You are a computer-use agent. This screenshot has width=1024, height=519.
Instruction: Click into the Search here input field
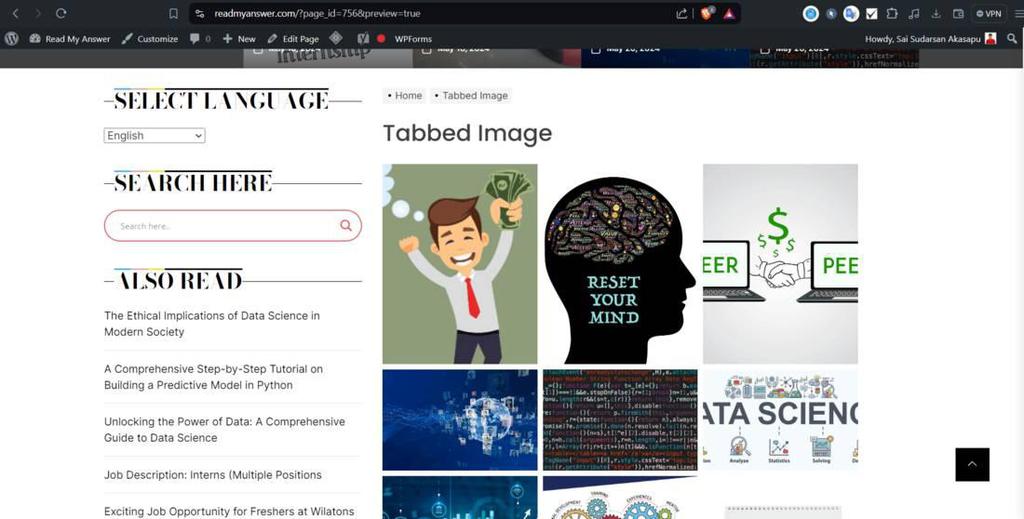point(222,226)
